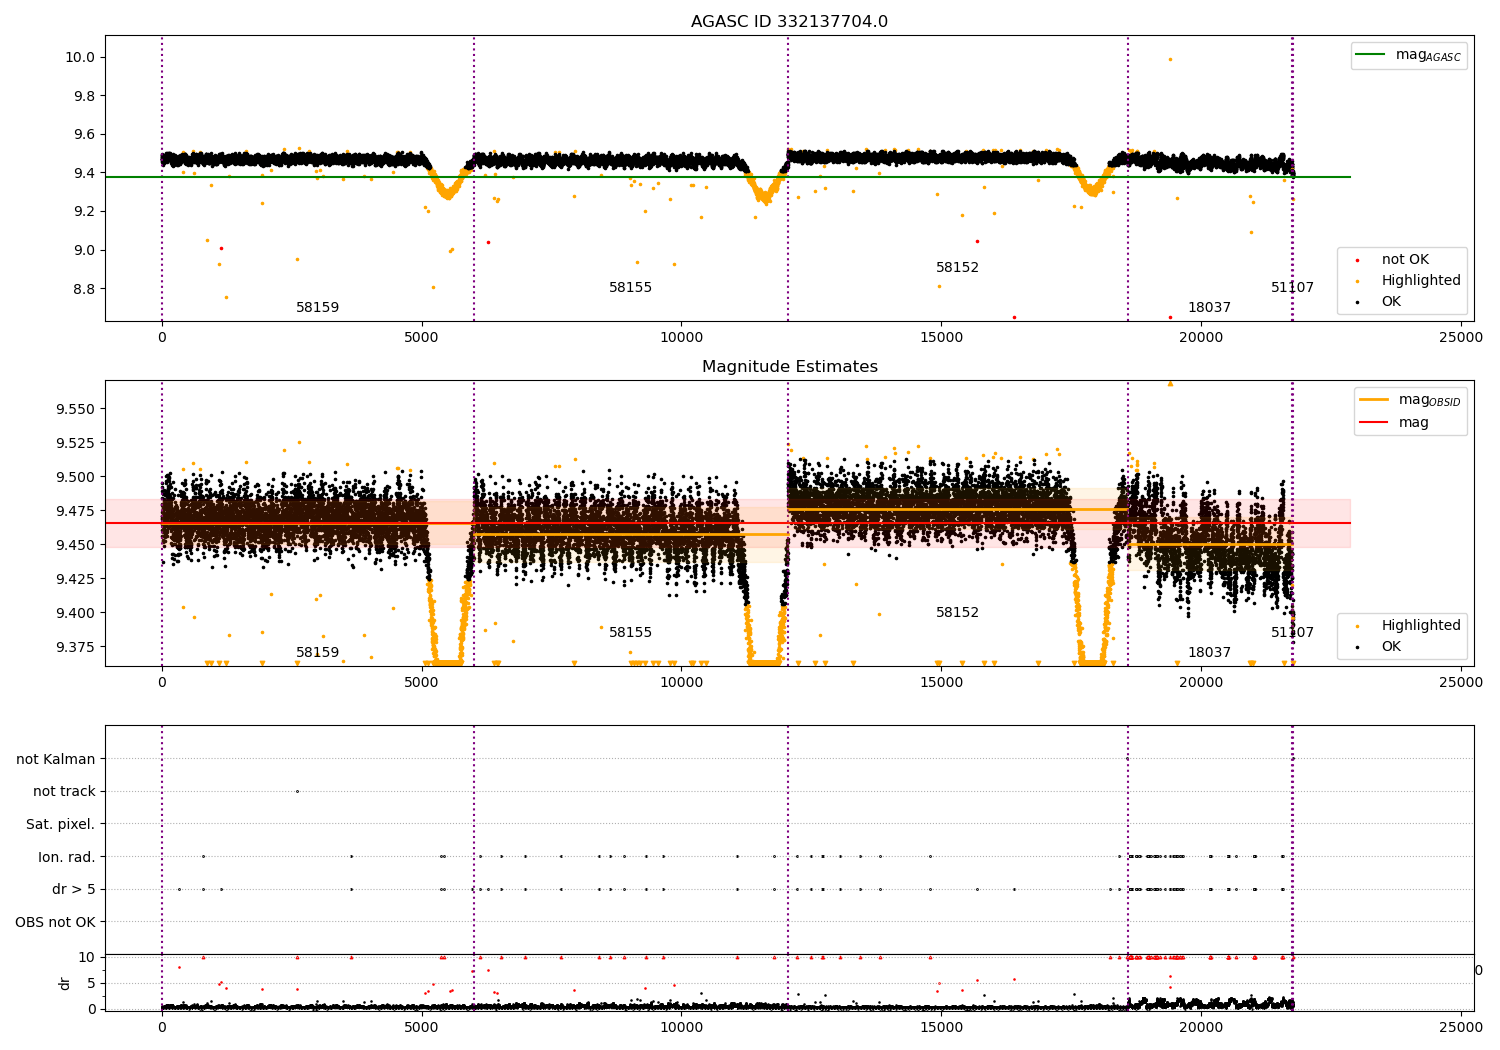Click obsid label 18037 in the AGASC ID plot
Image resolution: width=1500 pixels, height=1050 pixels.
pos(1209,308)
